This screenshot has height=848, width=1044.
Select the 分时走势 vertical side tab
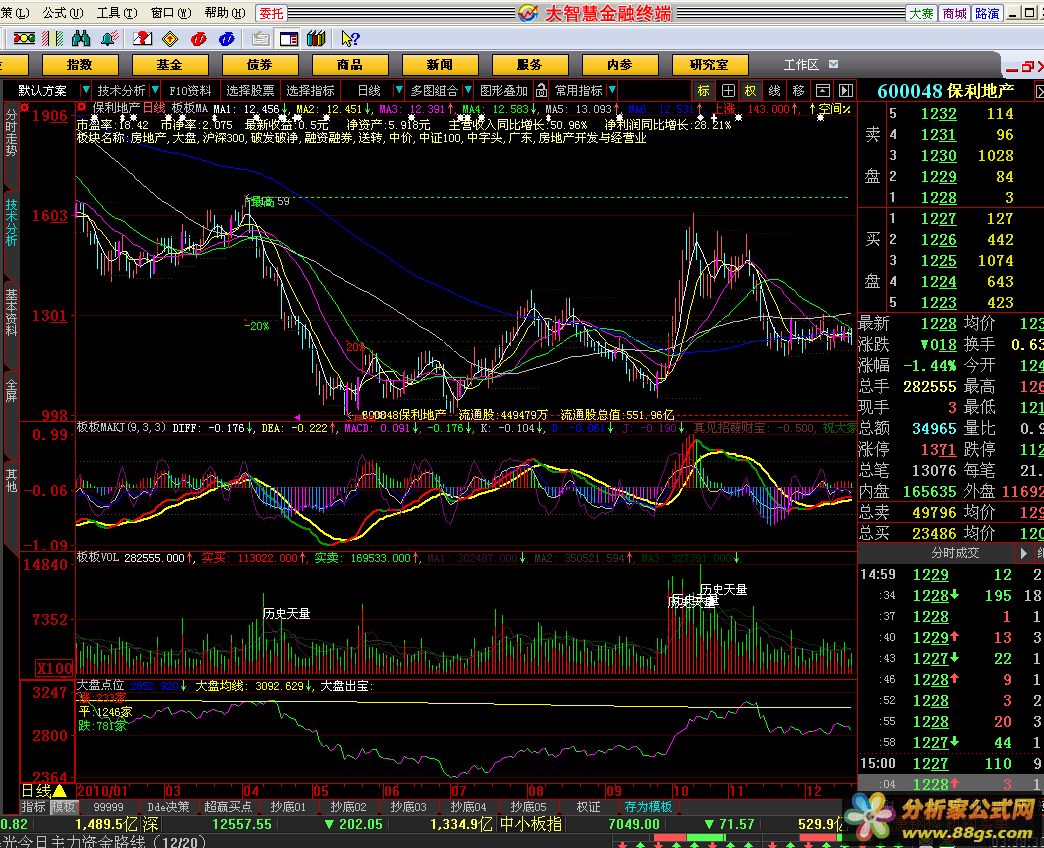(x=11, y=133)
